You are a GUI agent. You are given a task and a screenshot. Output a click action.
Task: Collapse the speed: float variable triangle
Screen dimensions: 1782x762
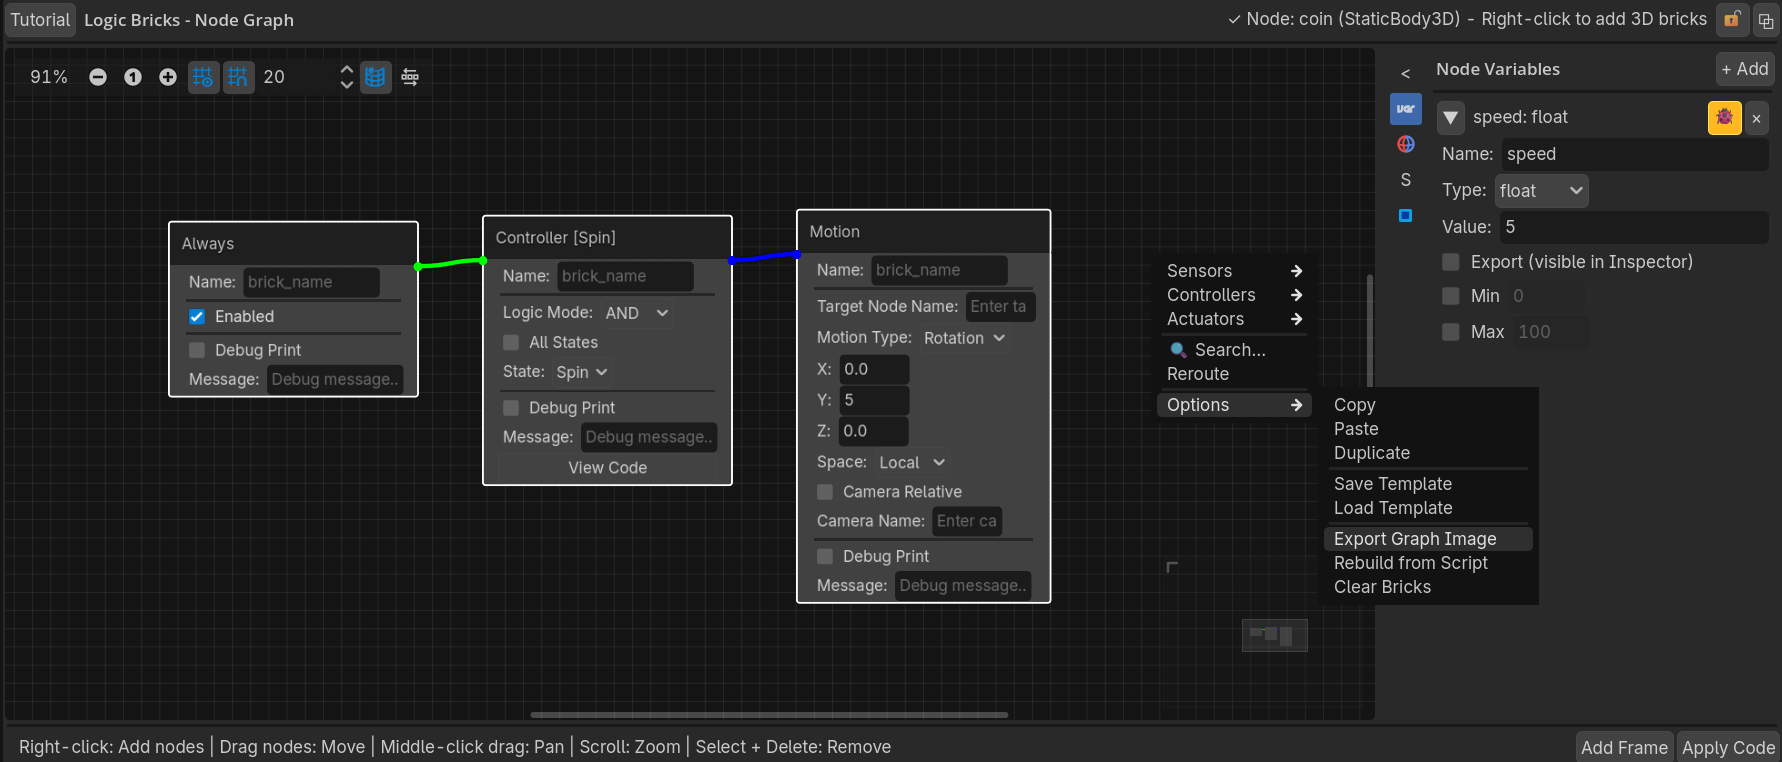(1451, 118)
